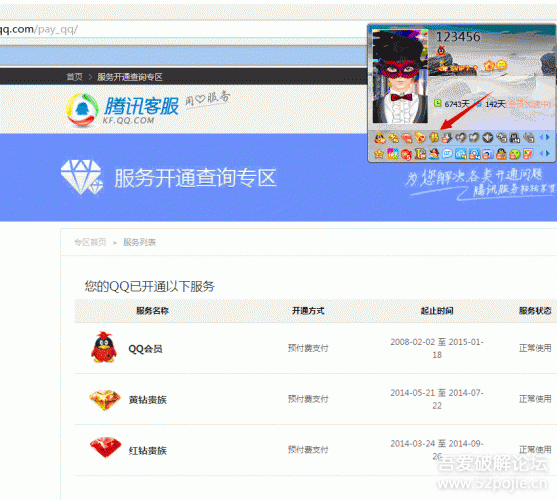Click the green bean face icon
557x500 pixels.
515,154
